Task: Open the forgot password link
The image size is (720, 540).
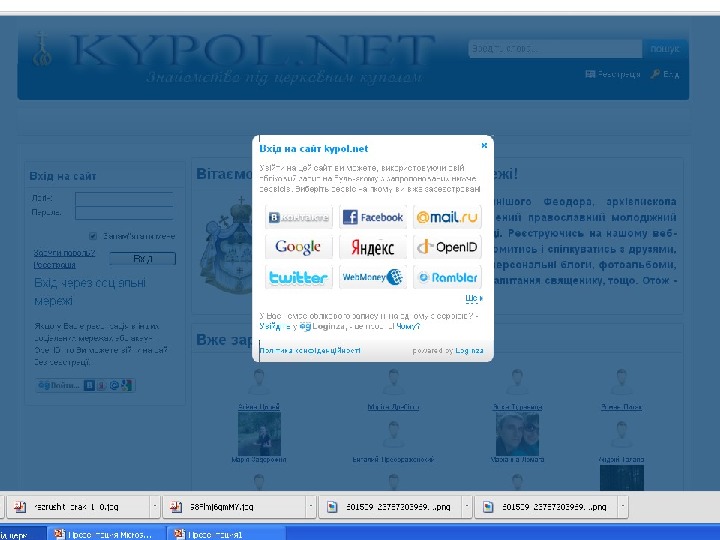Action: 64,253
